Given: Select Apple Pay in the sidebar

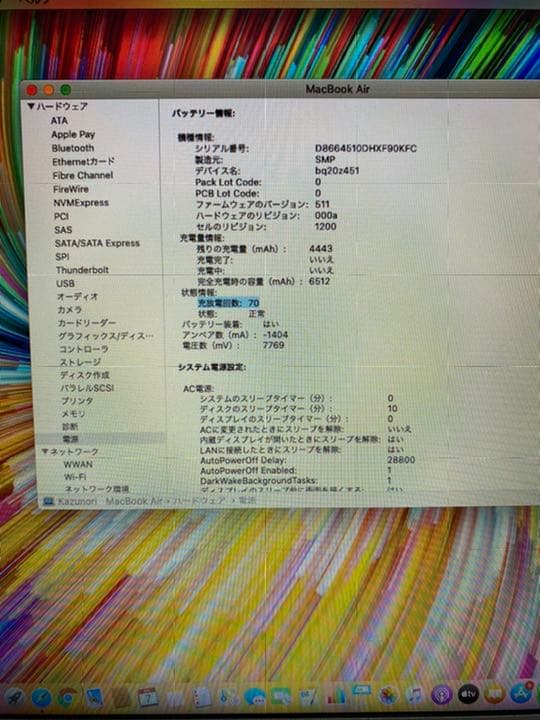Looking at the screenshot, I should tap(73, 135).
